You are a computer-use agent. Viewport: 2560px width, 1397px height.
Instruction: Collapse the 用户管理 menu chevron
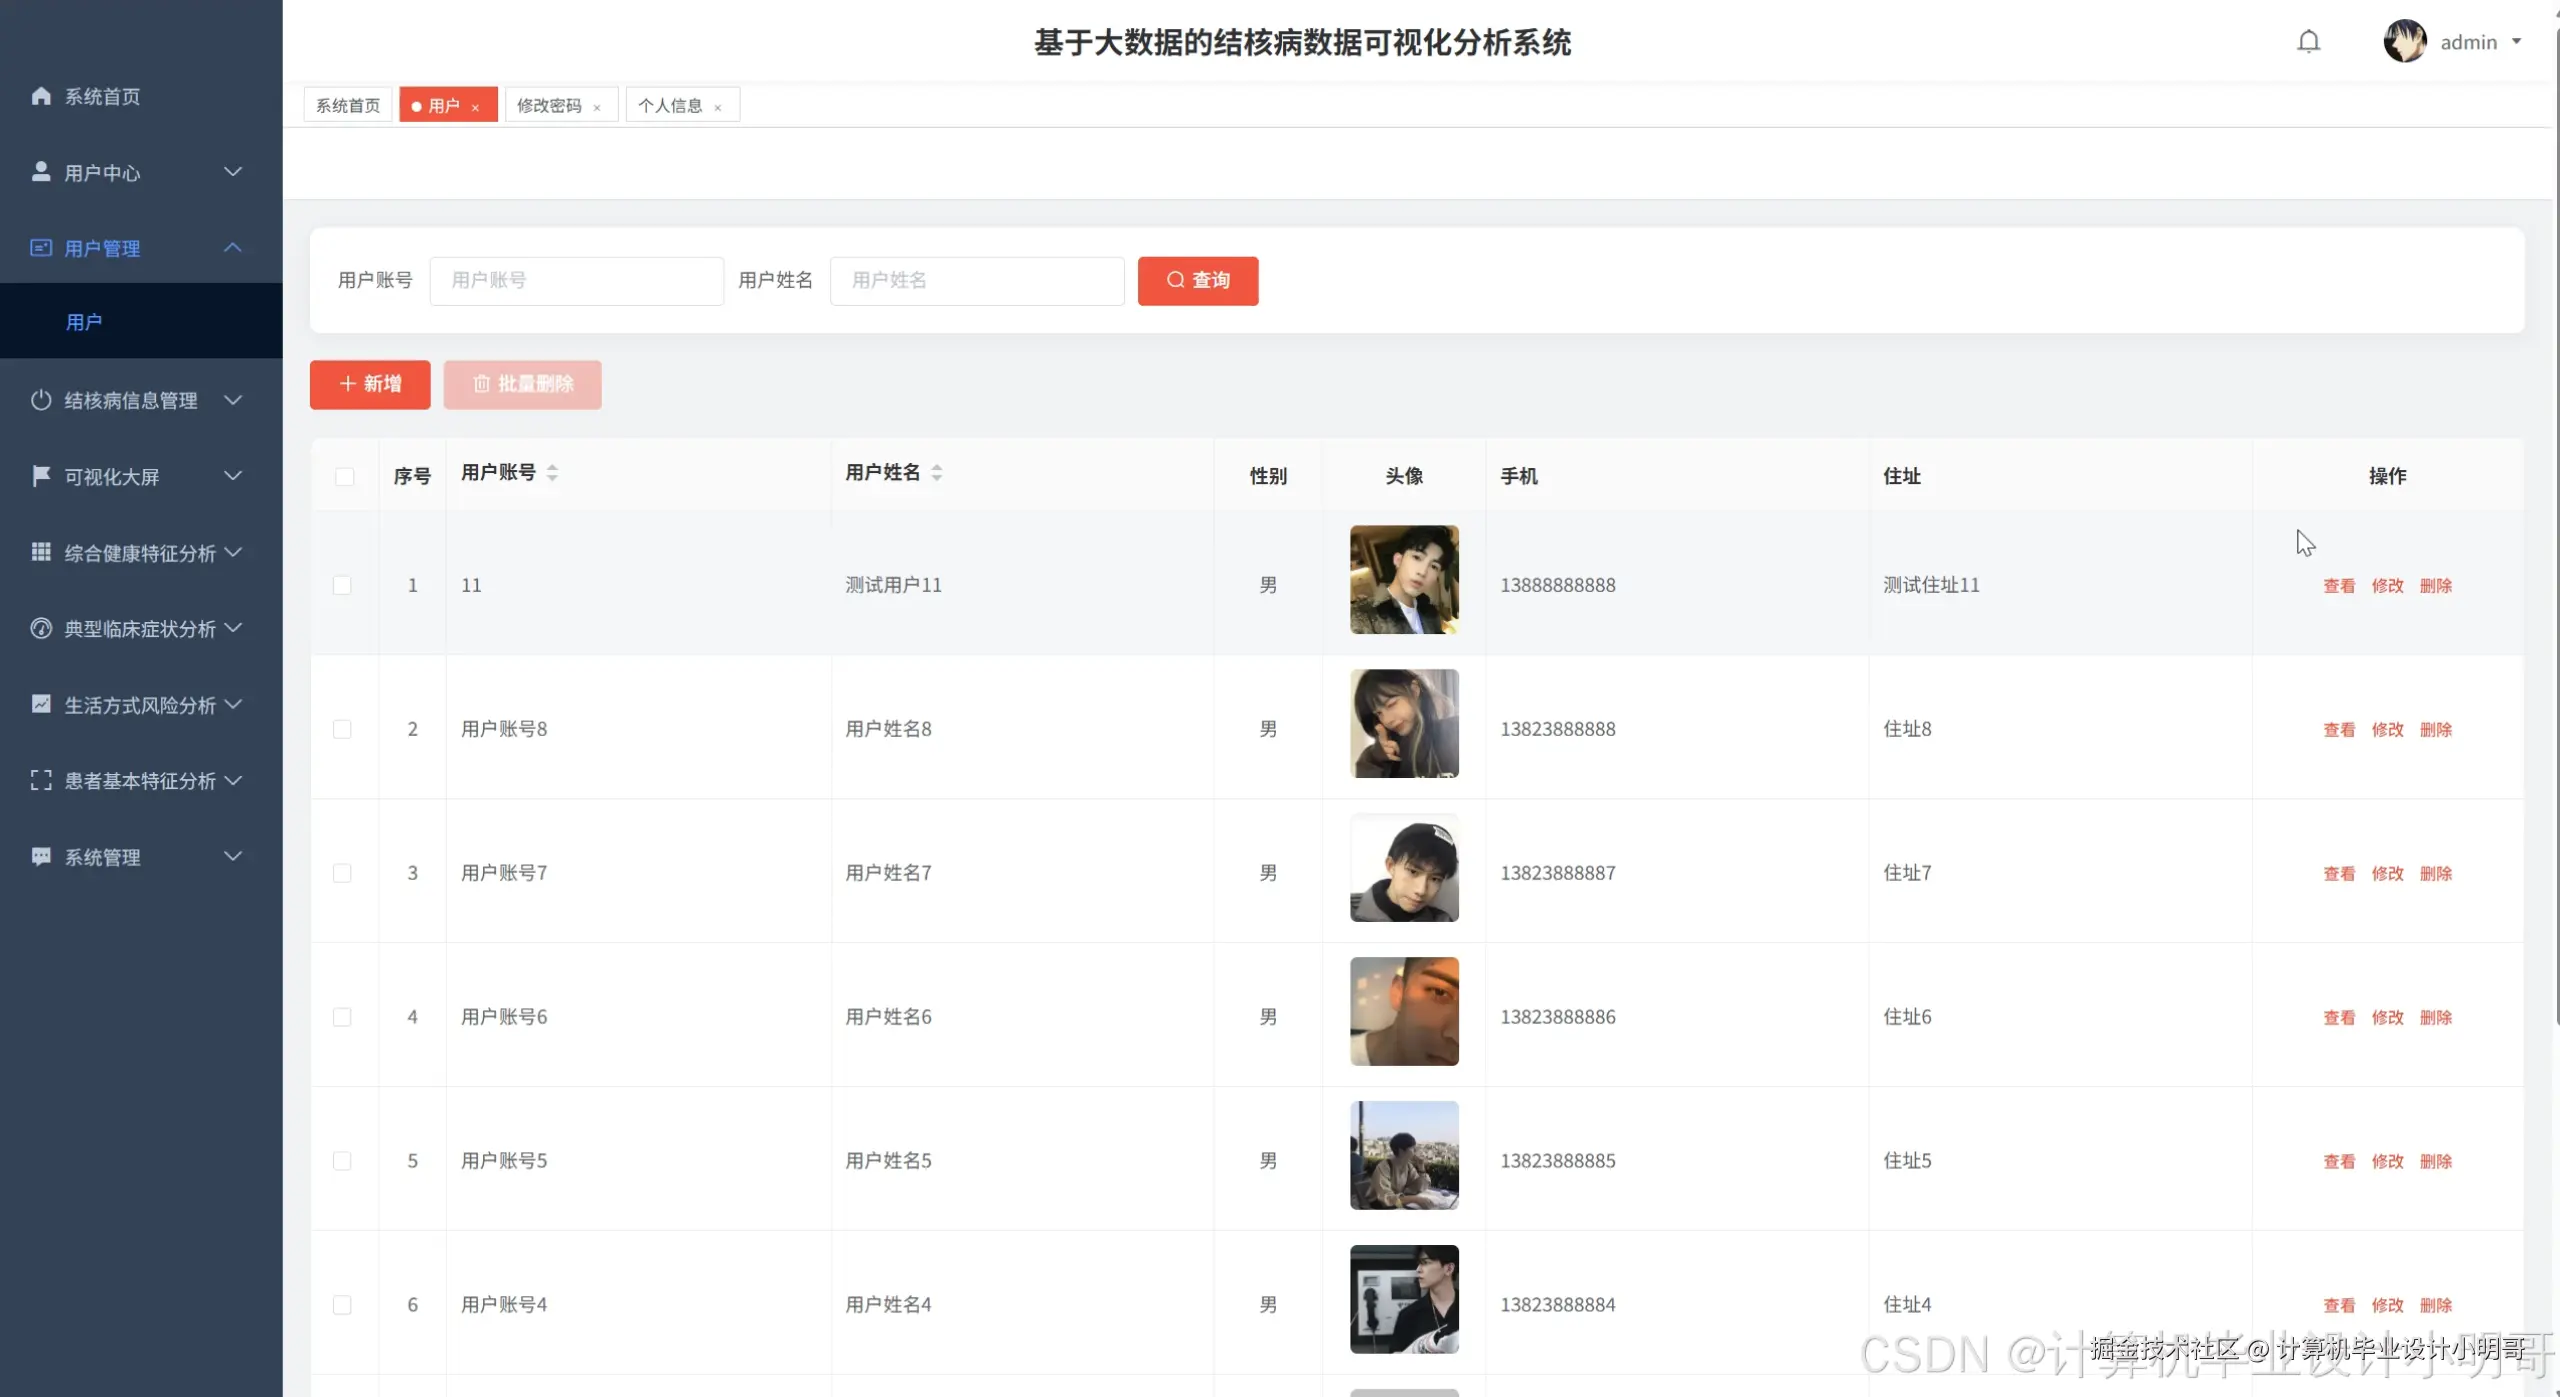coord(233,248)
